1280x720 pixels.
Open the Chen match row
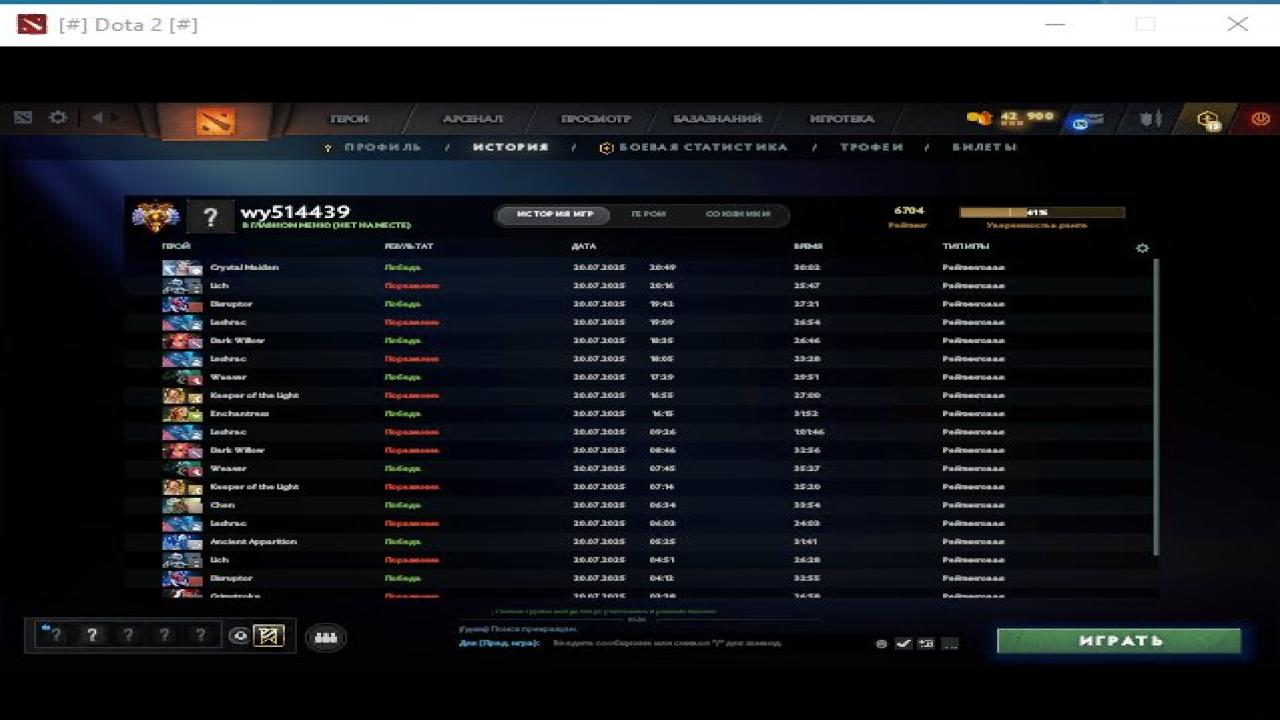pyautogui.click(x=640, y=505)
